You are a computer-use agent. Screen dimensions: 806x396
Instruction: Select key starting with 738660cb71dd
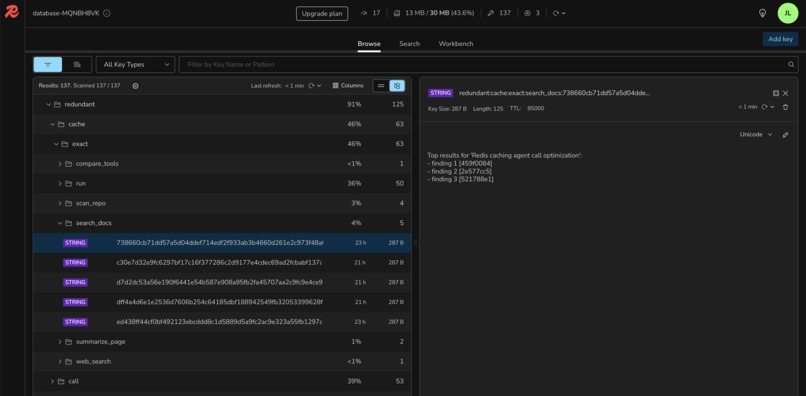(x=222, y=243)
